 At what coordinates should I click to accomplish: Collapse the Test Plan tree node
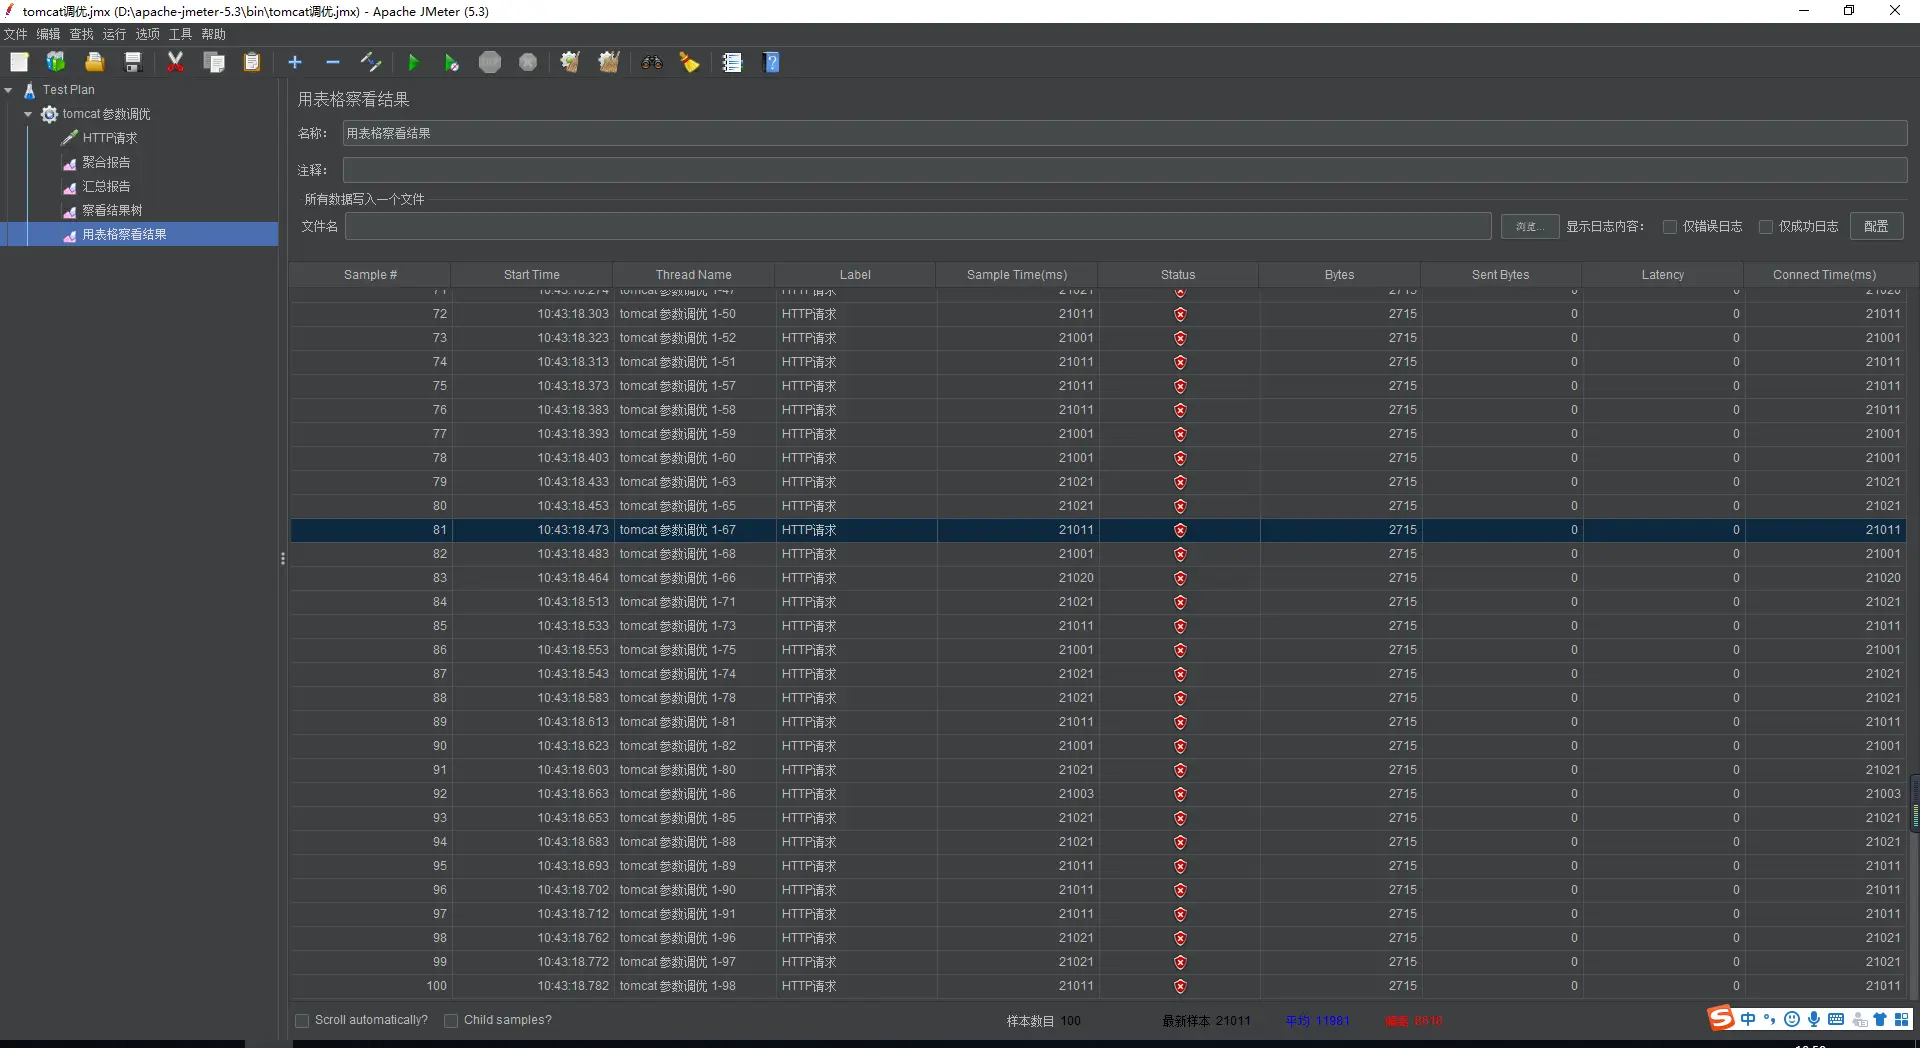point(9,90)
